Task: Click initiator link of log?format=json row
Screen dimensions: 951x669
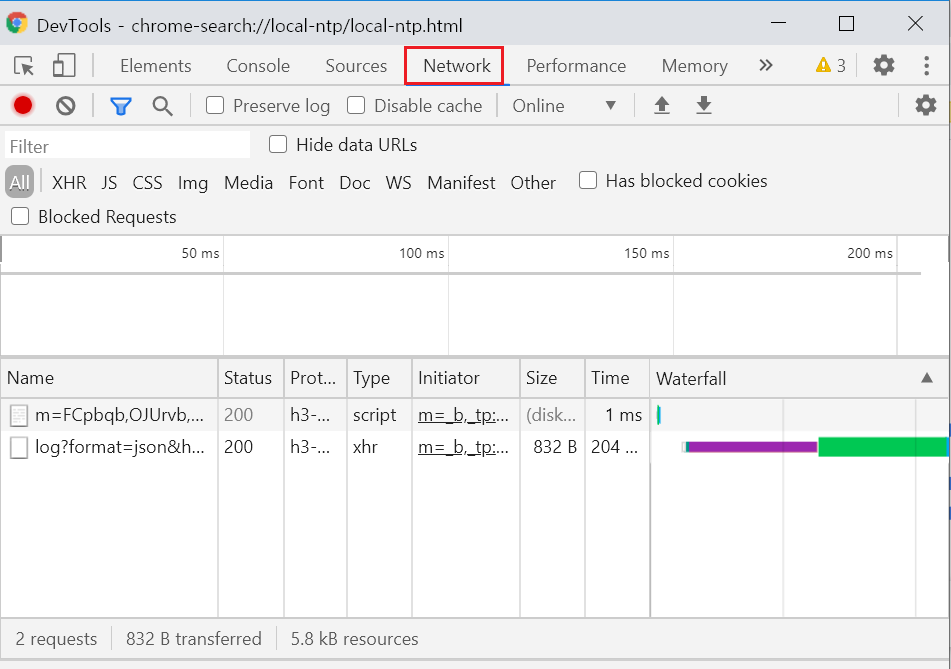Action: point(463,448)
